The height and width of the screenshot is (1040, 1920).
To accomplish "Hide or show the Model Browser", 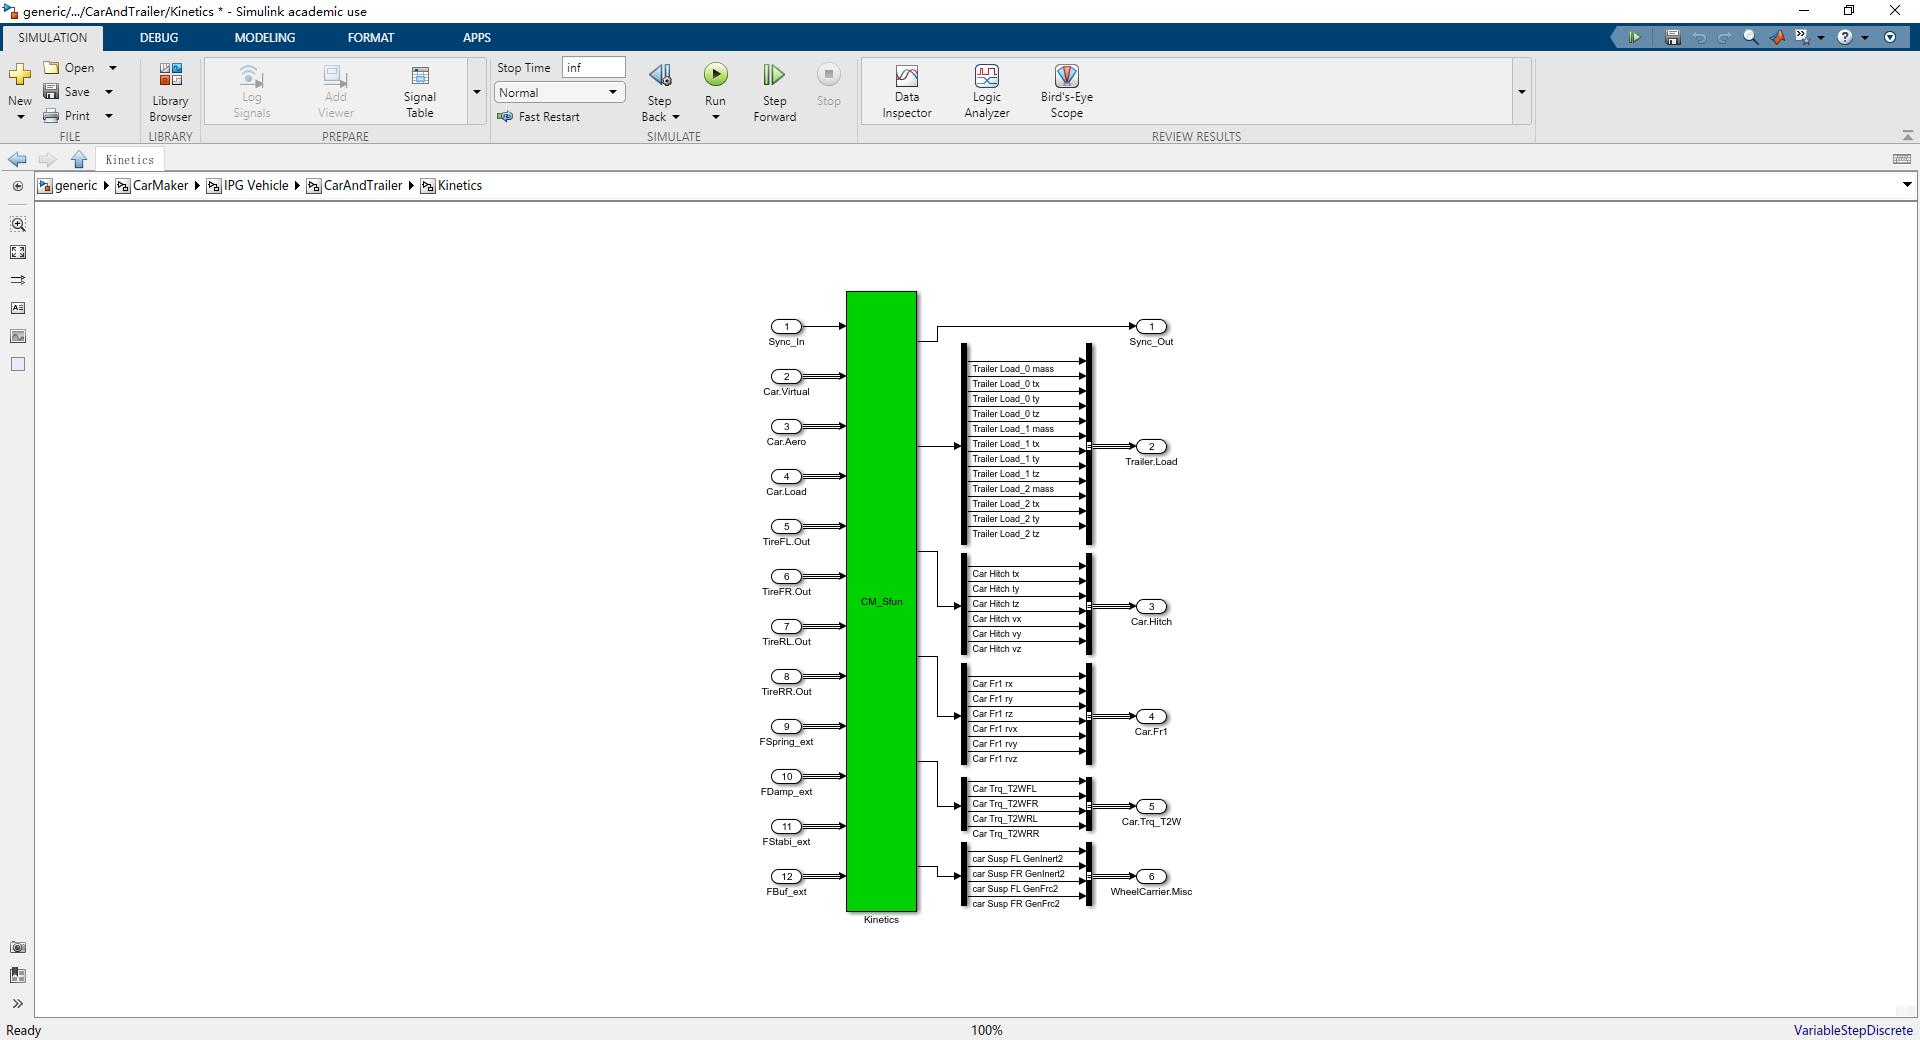I will click(x=18, y=186).
